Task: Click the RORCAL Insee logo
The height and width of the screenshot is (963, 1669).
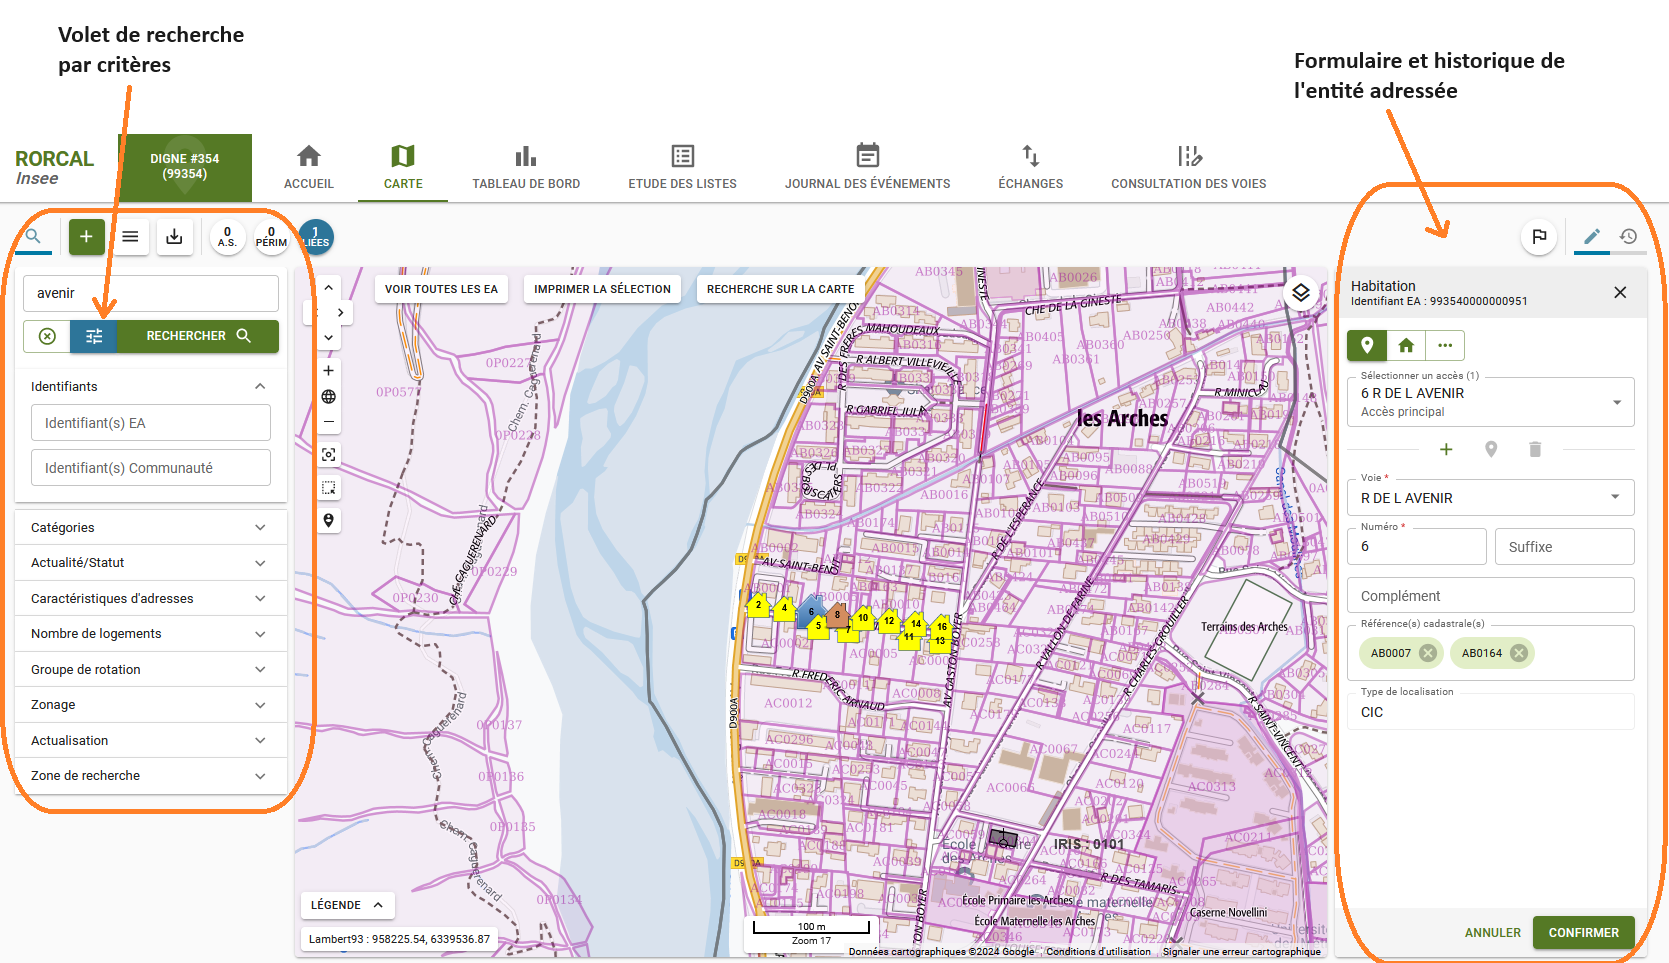Action: pyautogui.click(x=54, y=167)
